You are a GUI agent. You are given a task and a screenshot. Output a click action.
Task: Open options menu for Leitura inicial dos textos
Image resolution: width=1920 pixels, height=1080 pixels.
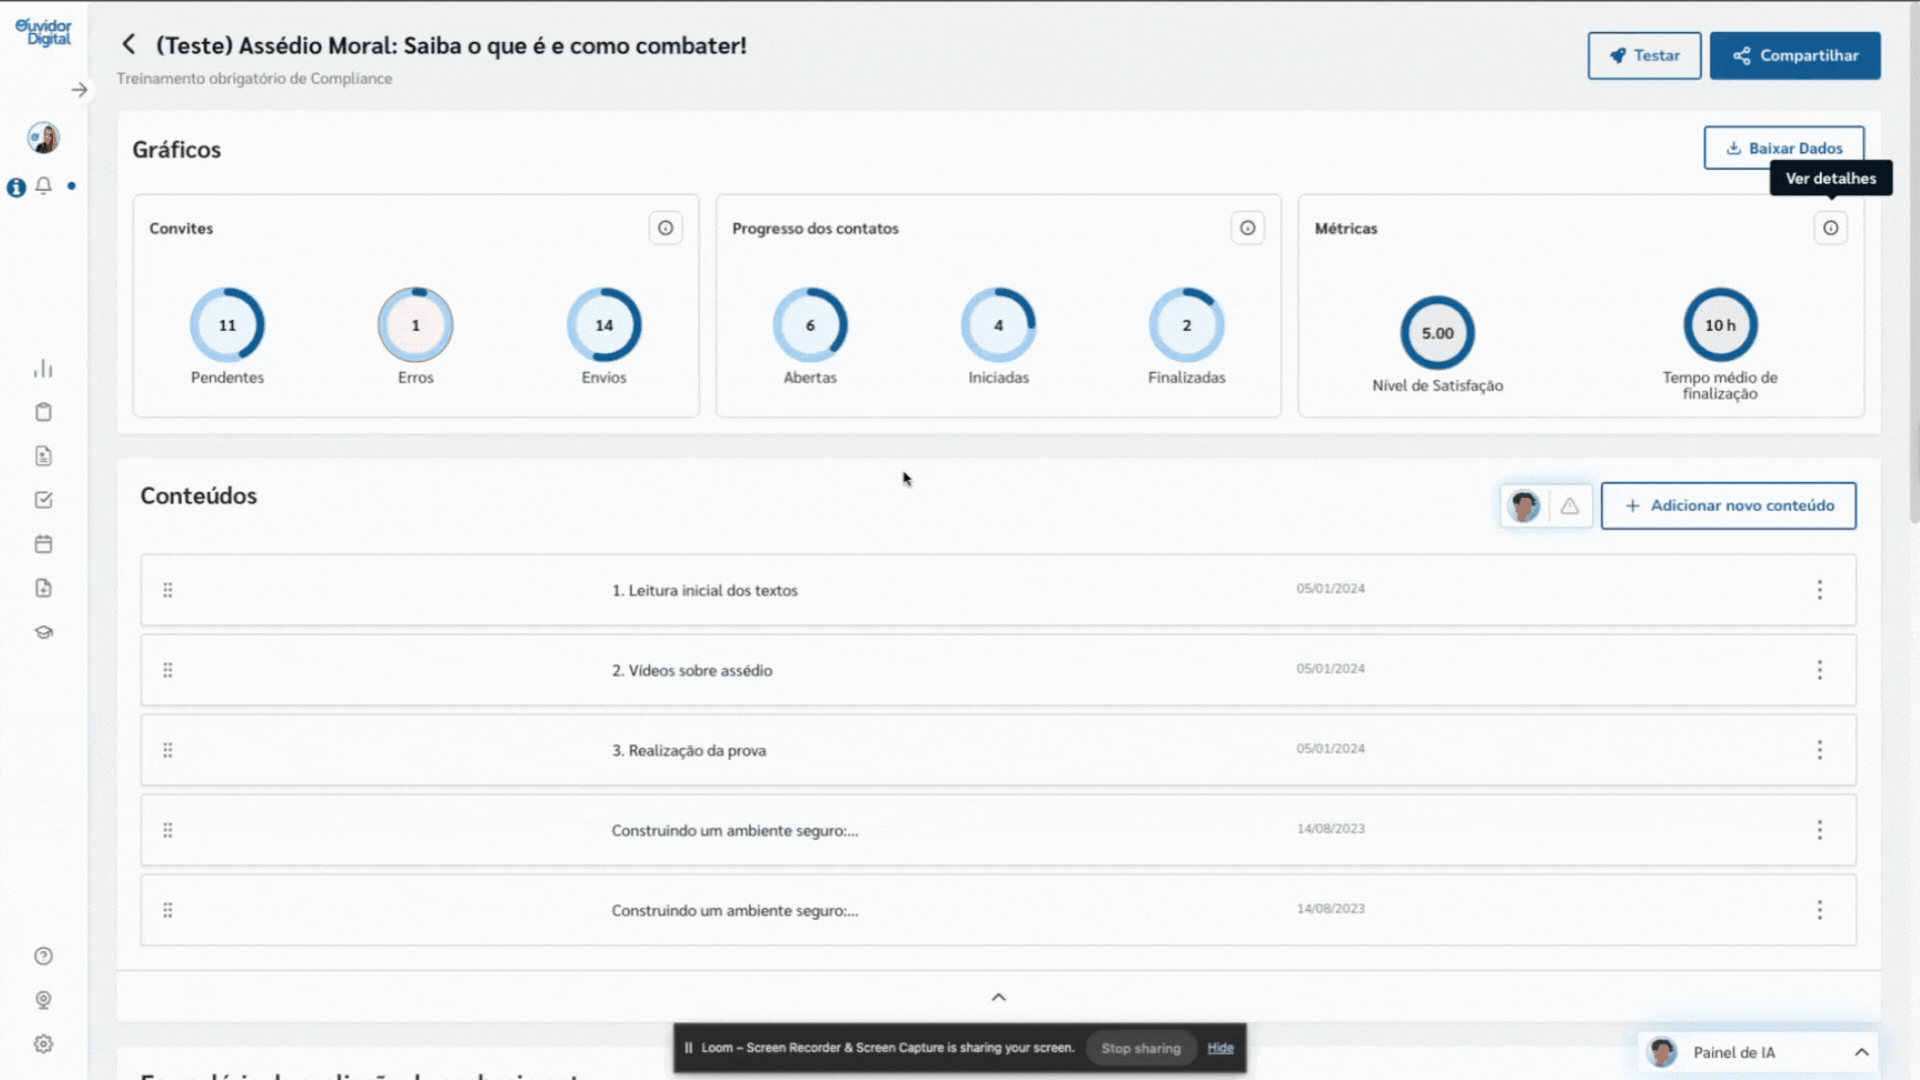click(x=1819, y=590)
